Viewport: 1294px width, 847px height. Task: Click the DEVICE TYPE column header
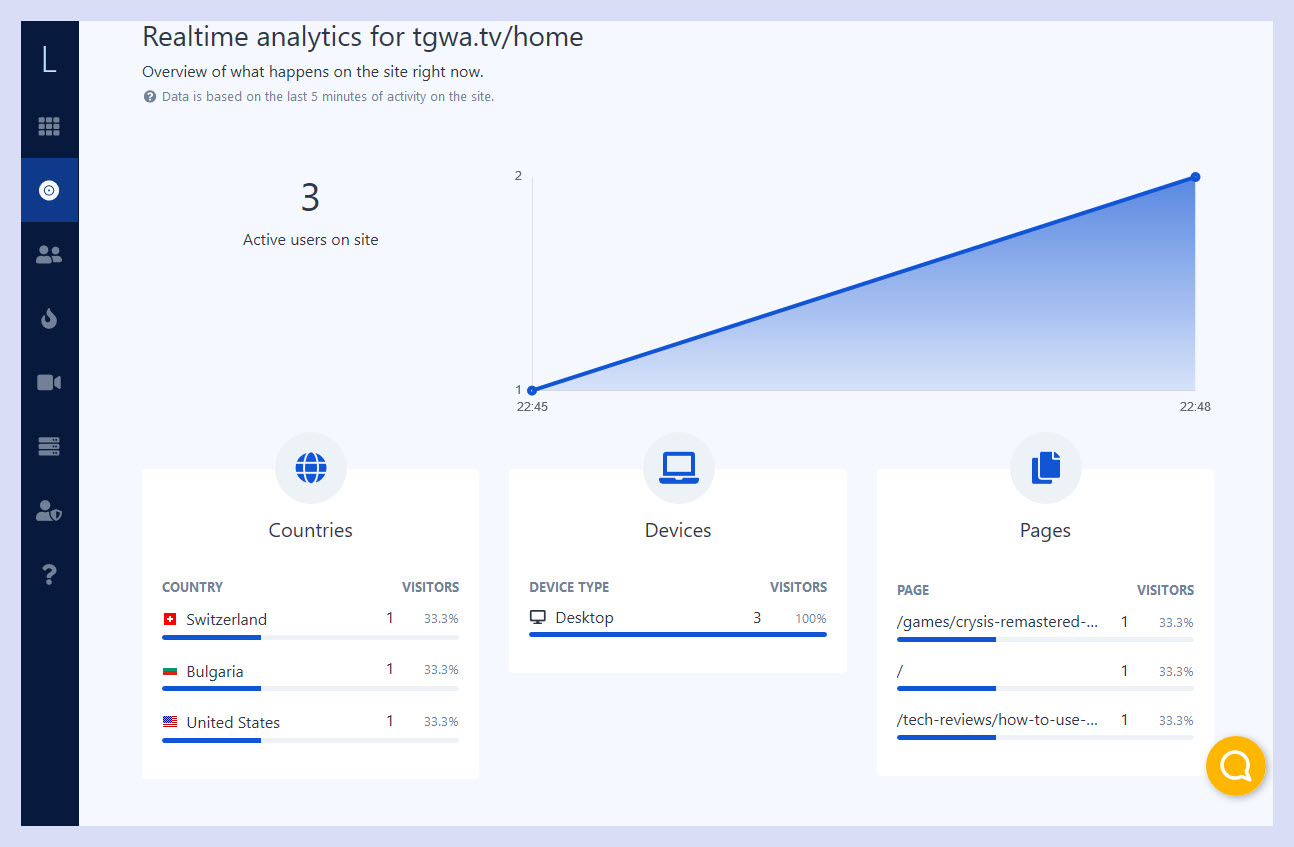(x=569, y=587)
